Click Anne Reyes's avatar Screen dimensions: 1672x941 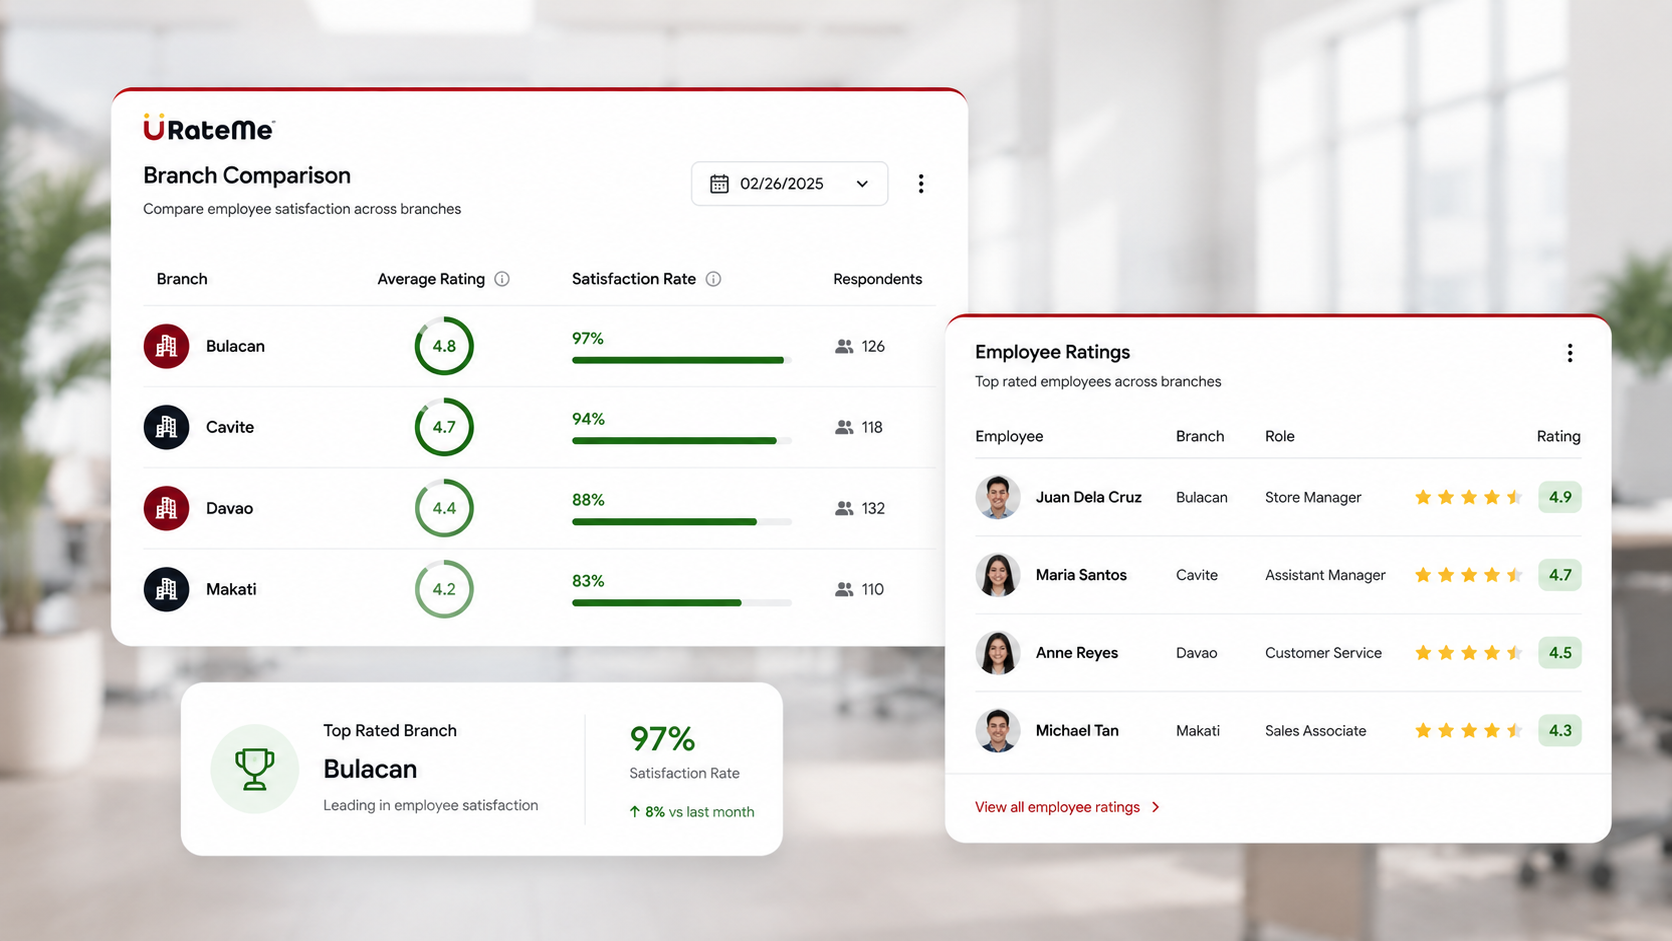coord(997,653)
